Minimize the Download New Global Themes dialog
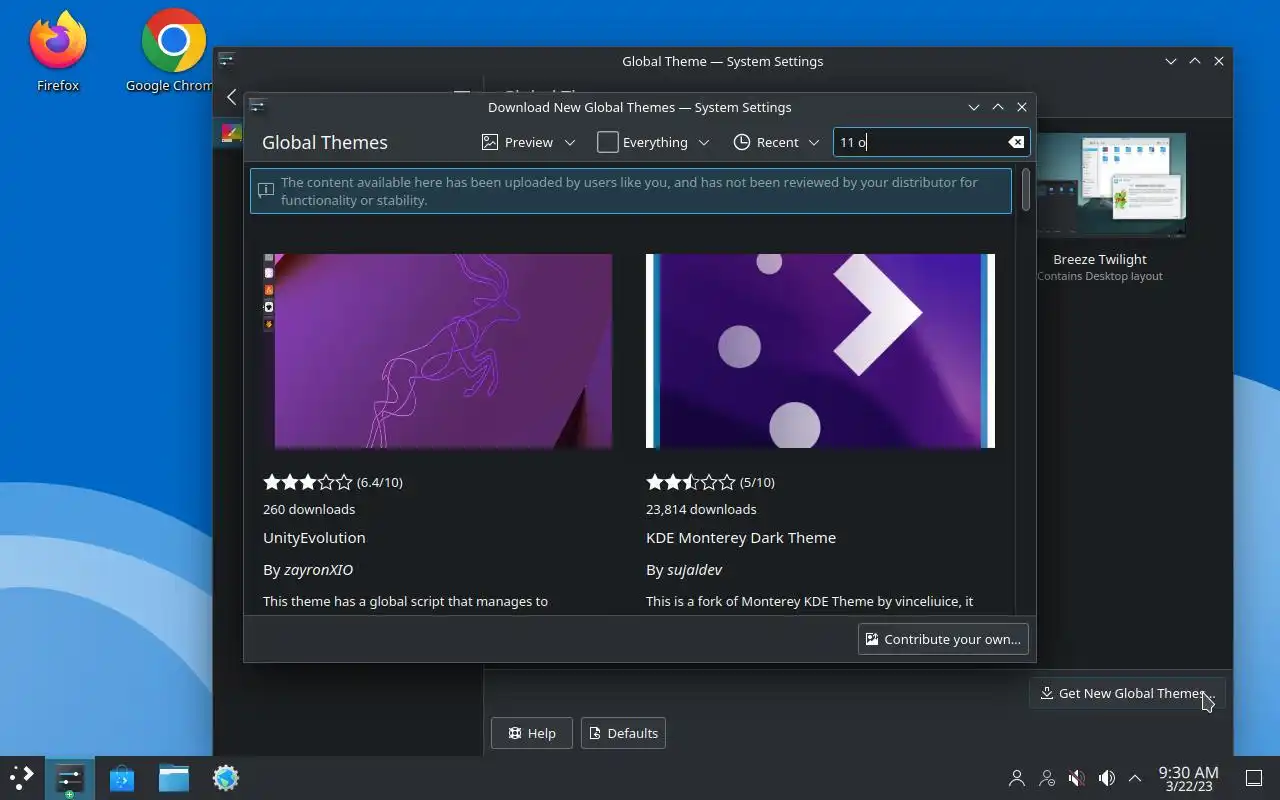 pos(974,107)
